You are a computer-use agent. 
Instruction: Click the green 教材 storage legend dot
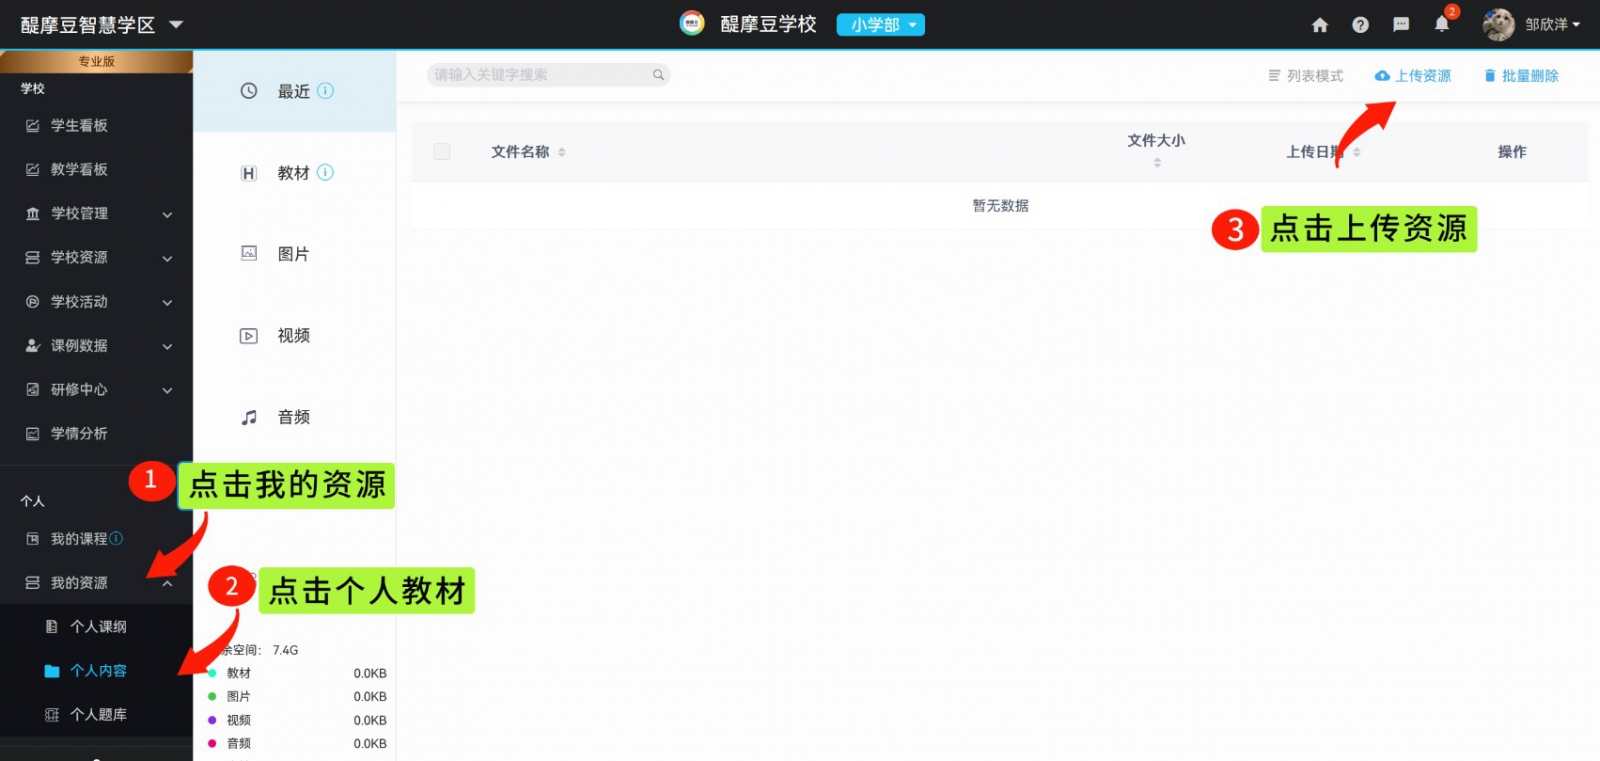click(x=212, y=673)
